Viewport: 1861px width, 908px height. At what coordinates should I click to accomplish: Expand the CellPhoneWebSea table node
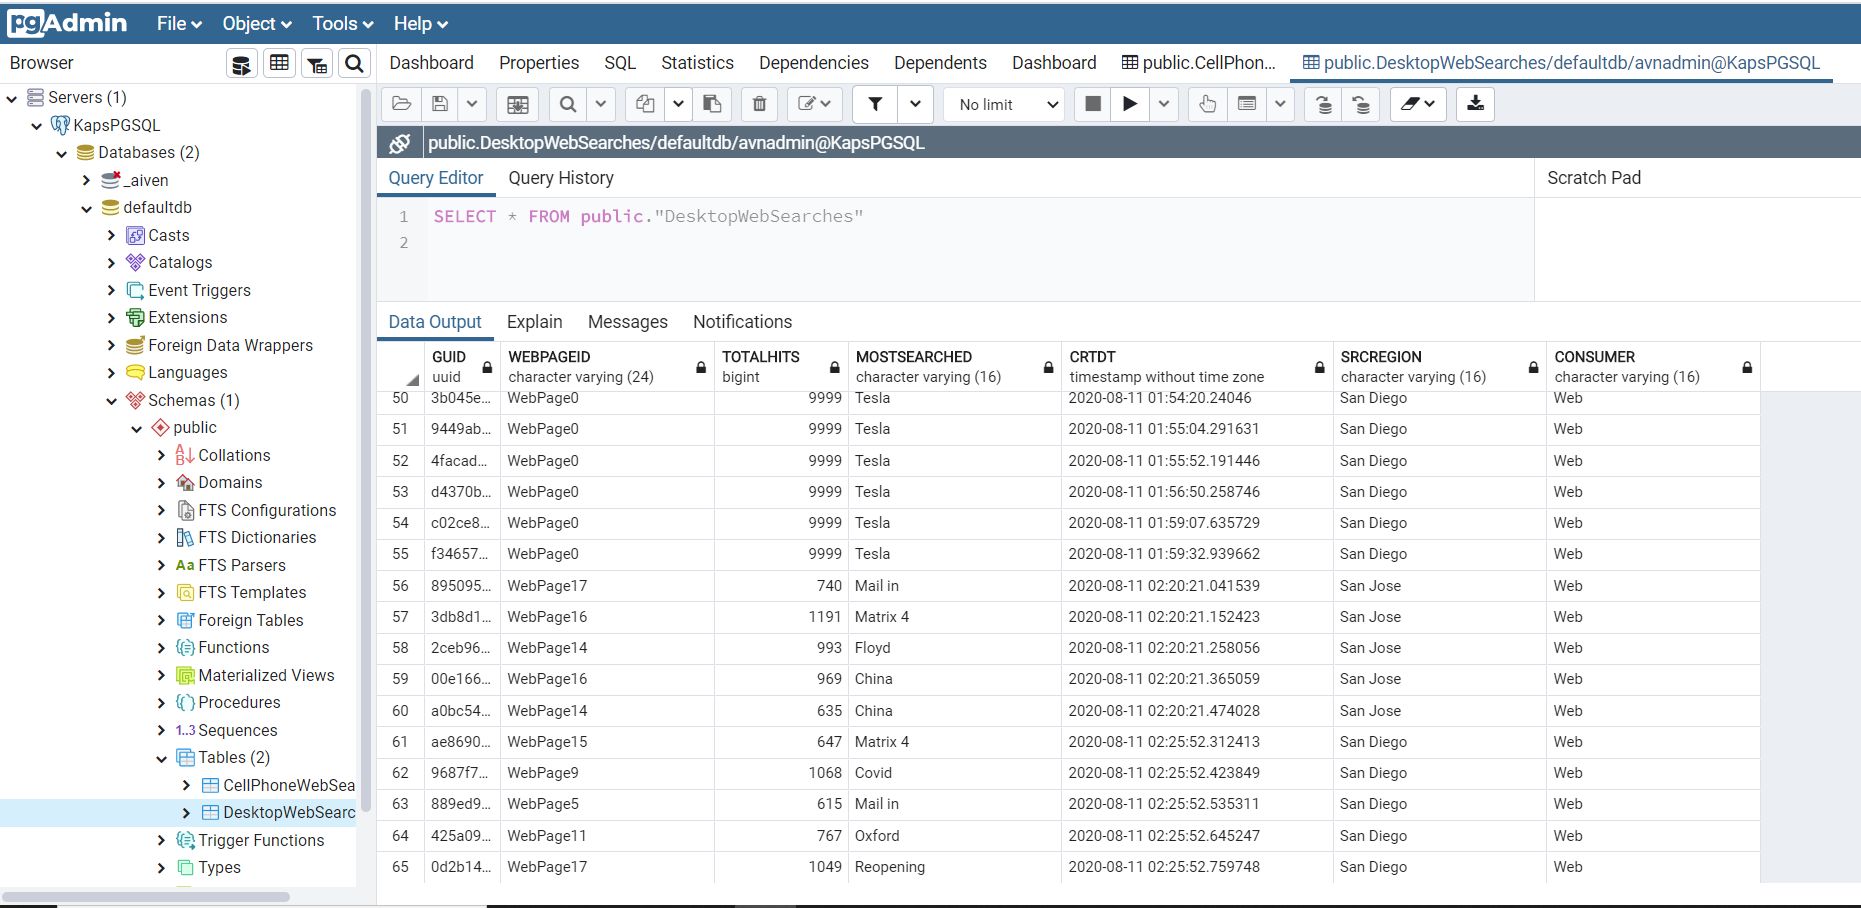coord(187,786)
